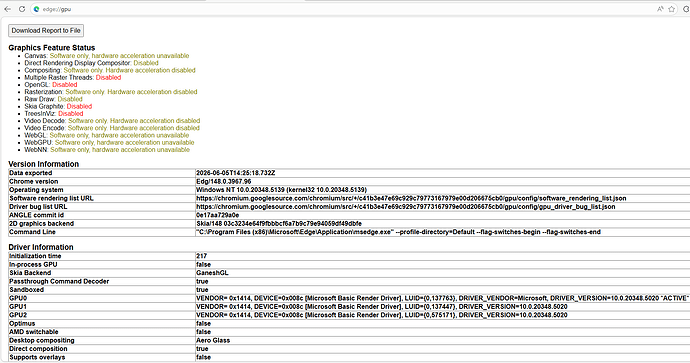Click the Command Line msedge.exe value
Screen dimensions: 690x363
398,232
